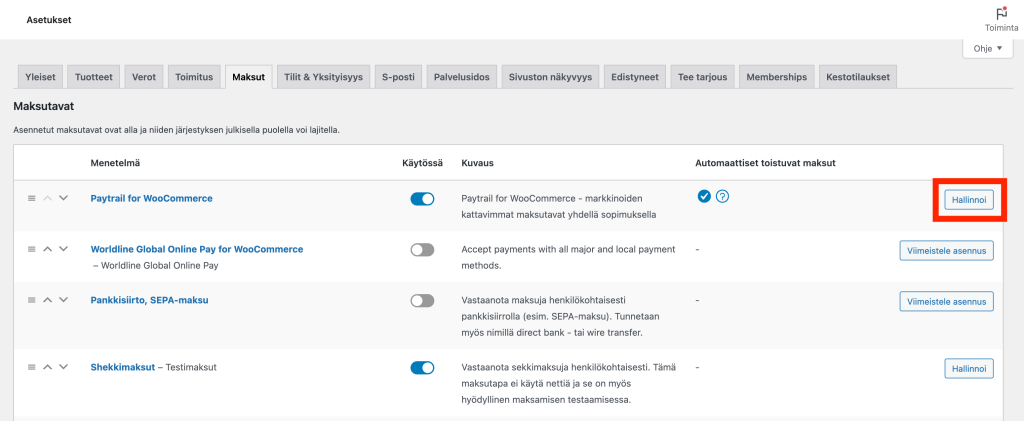The width and height of the screenshot is (1024, 421).
Task: Move Worldline Global Online Pay down
Action: 63,249
